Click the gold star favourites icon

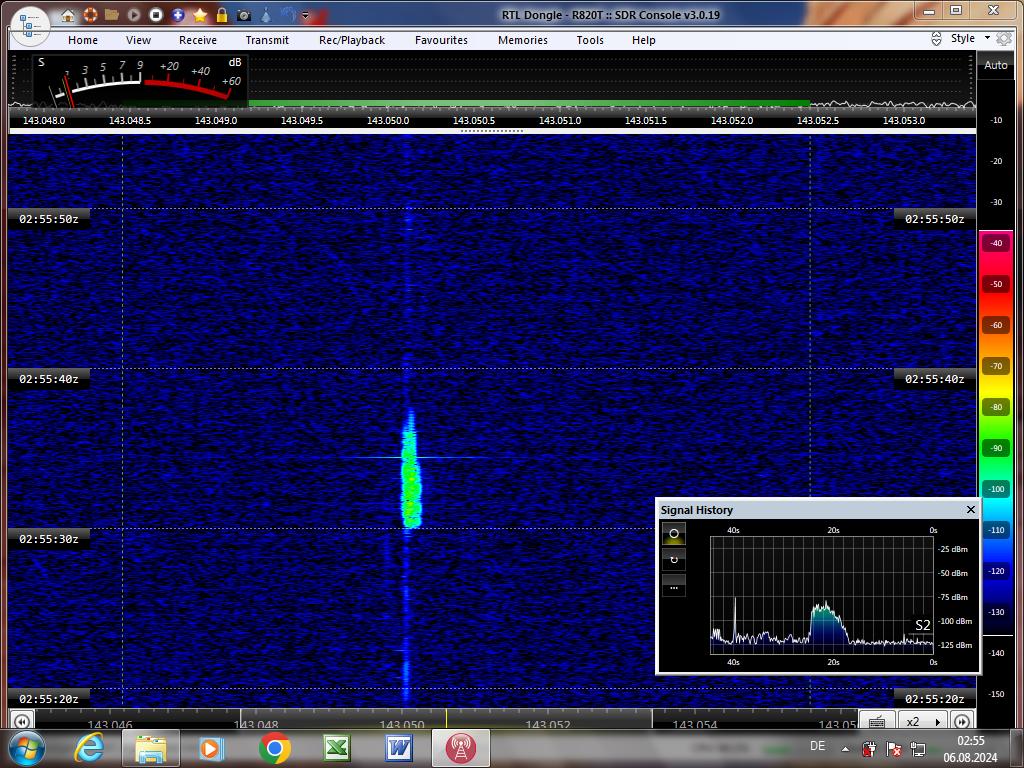point(200,14)
